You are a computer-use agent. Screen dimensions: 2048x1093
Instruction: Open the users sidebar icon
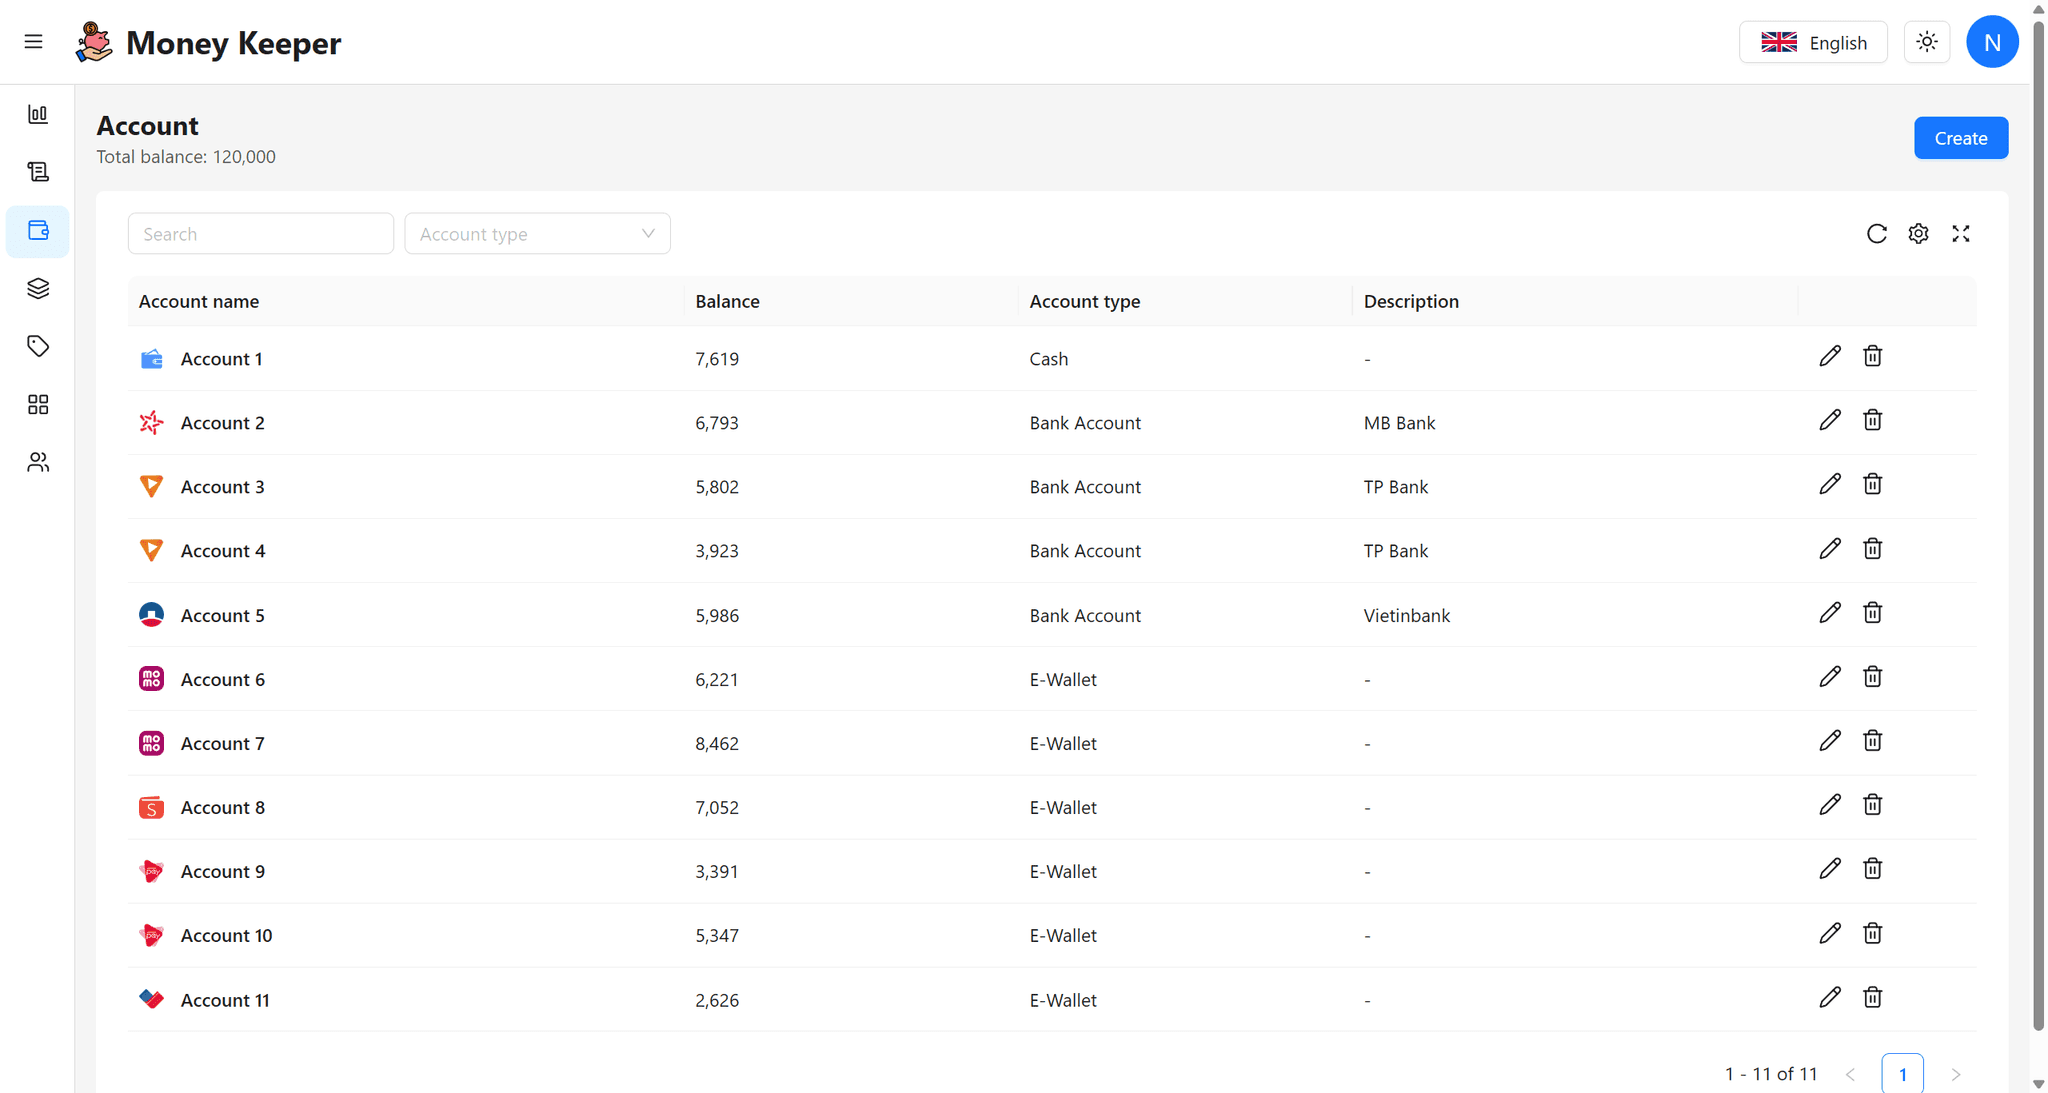(x=38, y=462)
